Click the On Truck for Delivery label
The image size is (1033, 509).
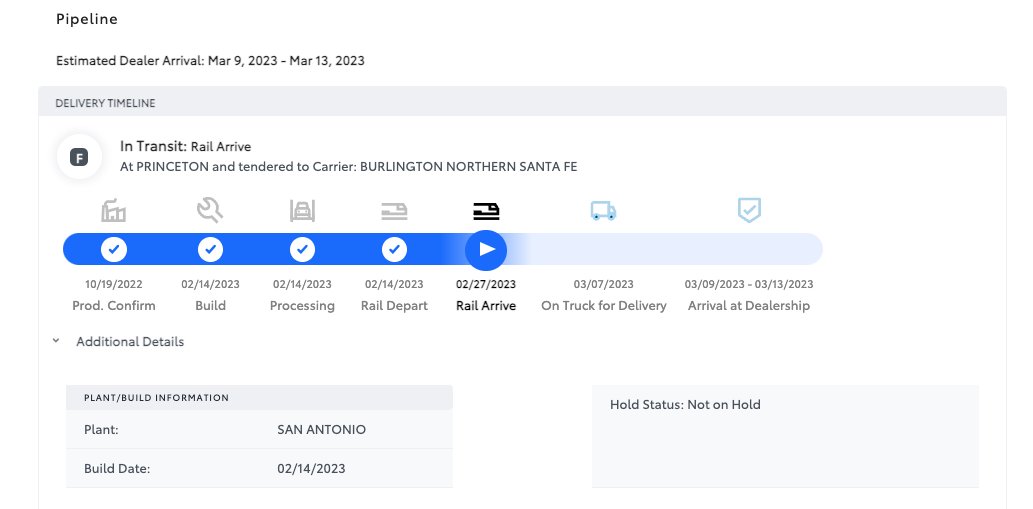tap(603, 306)
